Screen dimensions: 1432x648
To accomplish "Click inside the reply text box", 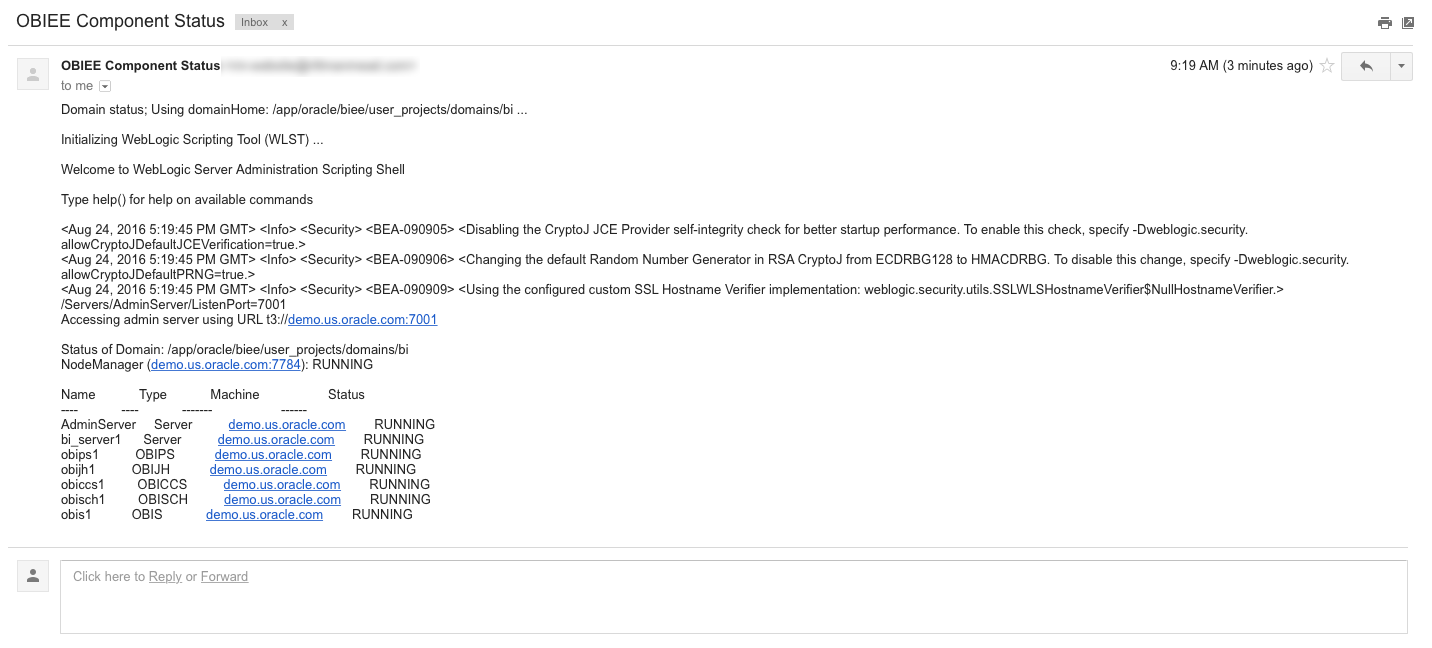I will [x=733, y=597].
